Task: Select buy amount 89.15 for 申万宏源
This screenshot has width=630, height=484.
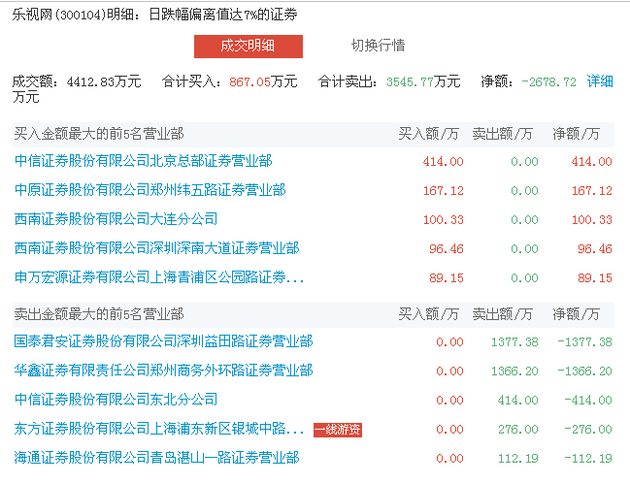Action: (446, 278)
